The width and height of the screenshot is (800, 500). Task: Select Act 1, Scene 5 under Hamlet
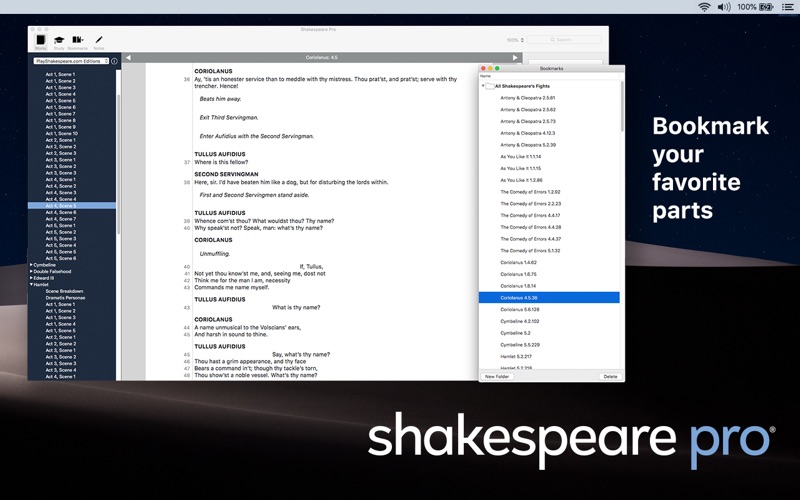pyautogui.click(x=60, y=331)
